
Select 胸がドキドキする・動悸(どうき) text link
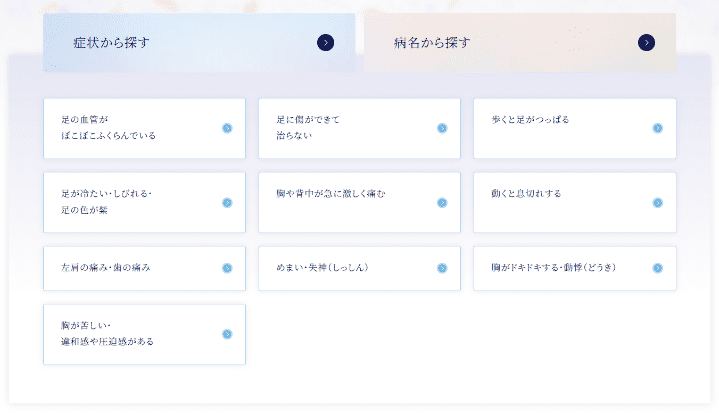(x=553, y=268)
